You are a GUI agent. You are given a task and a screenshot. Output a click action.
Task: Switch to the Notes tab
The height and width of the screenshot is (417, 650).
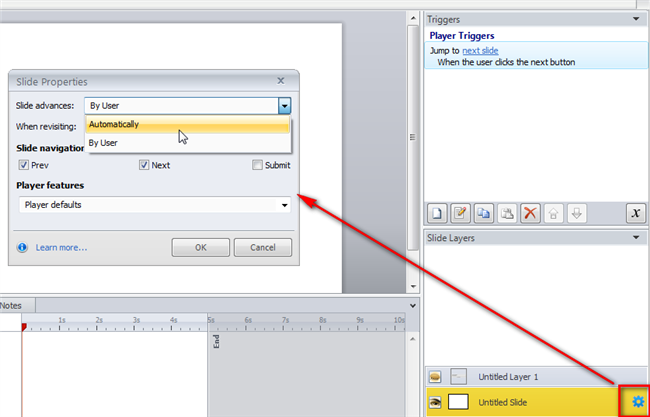[x=11, y=305]
